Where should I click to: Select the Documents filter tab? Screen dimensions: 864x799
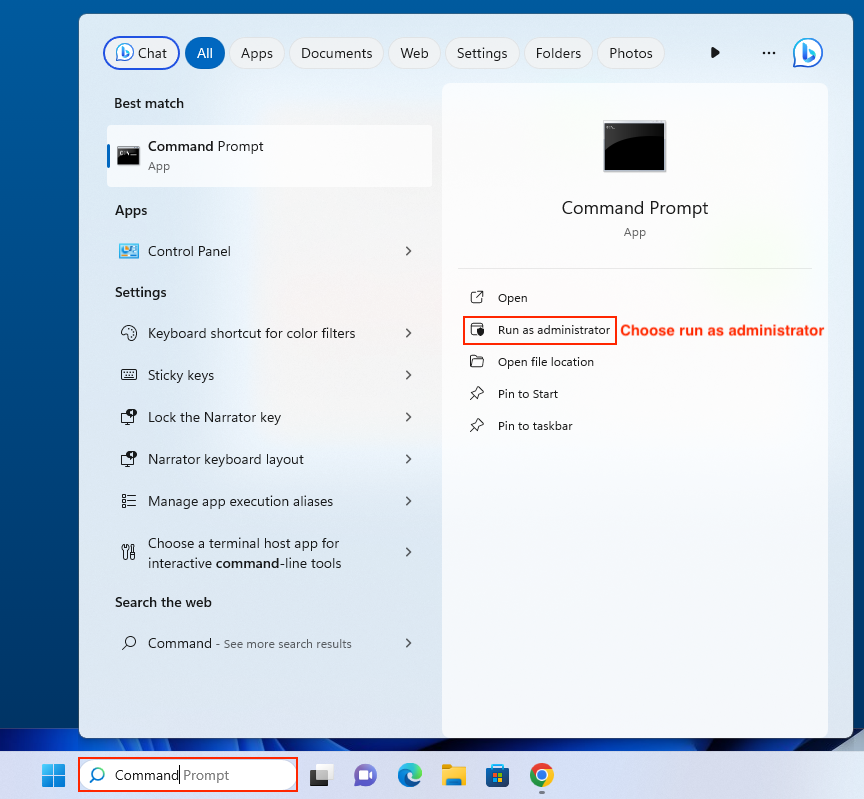point(336,53)
